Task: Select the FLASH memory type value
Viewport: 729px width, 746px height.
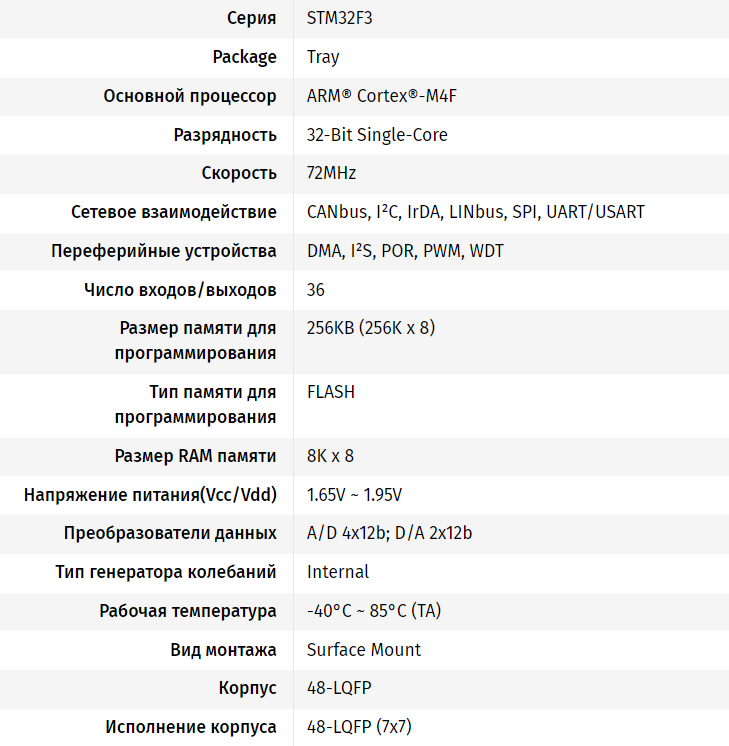Action: click(331, 392)
